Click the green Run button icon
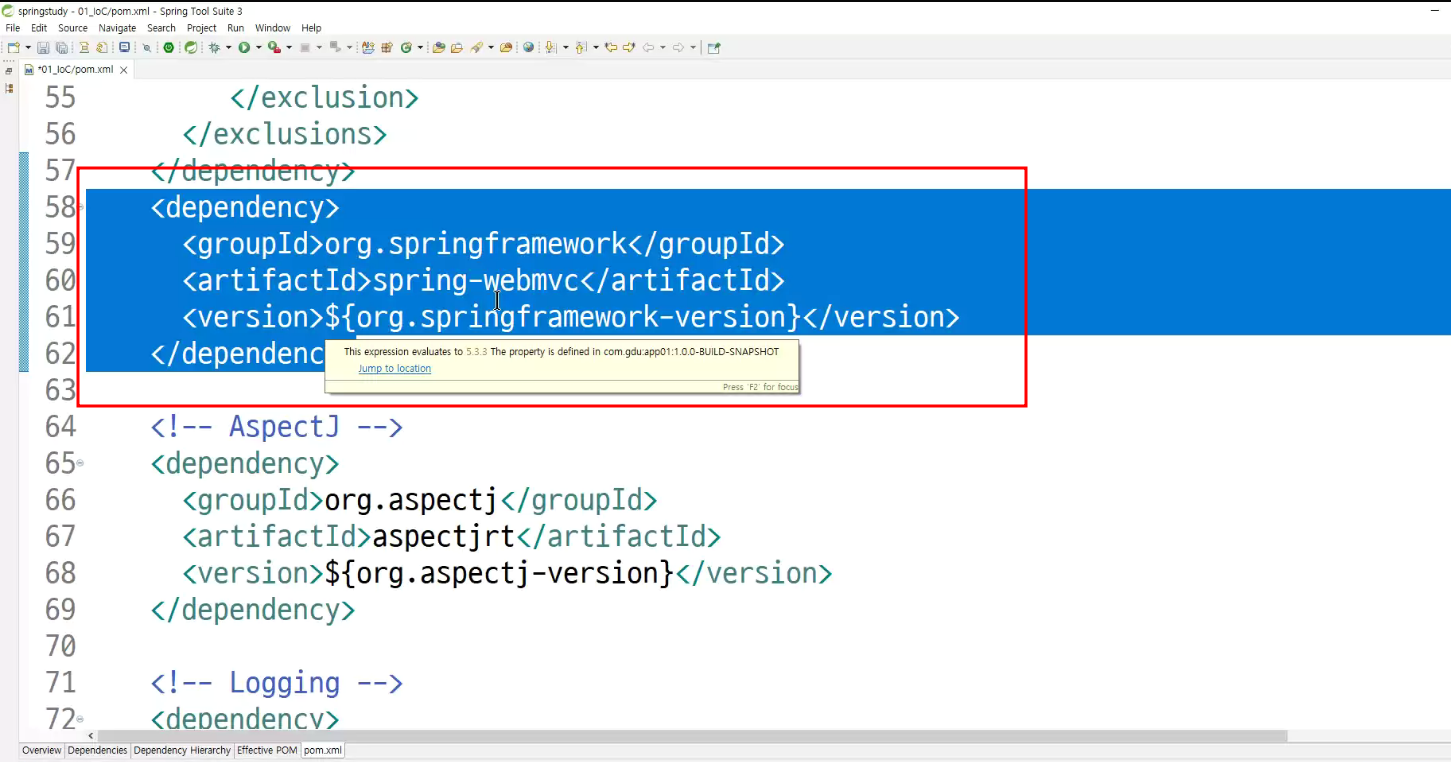 coord(243,47)
